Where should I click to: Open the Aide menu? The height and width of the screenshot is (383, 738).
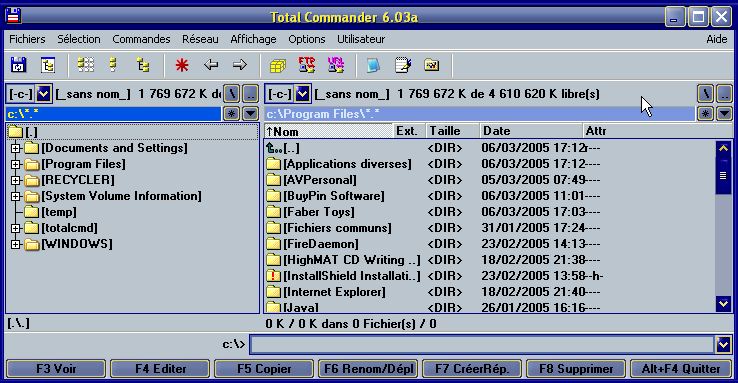click(716, 39)
